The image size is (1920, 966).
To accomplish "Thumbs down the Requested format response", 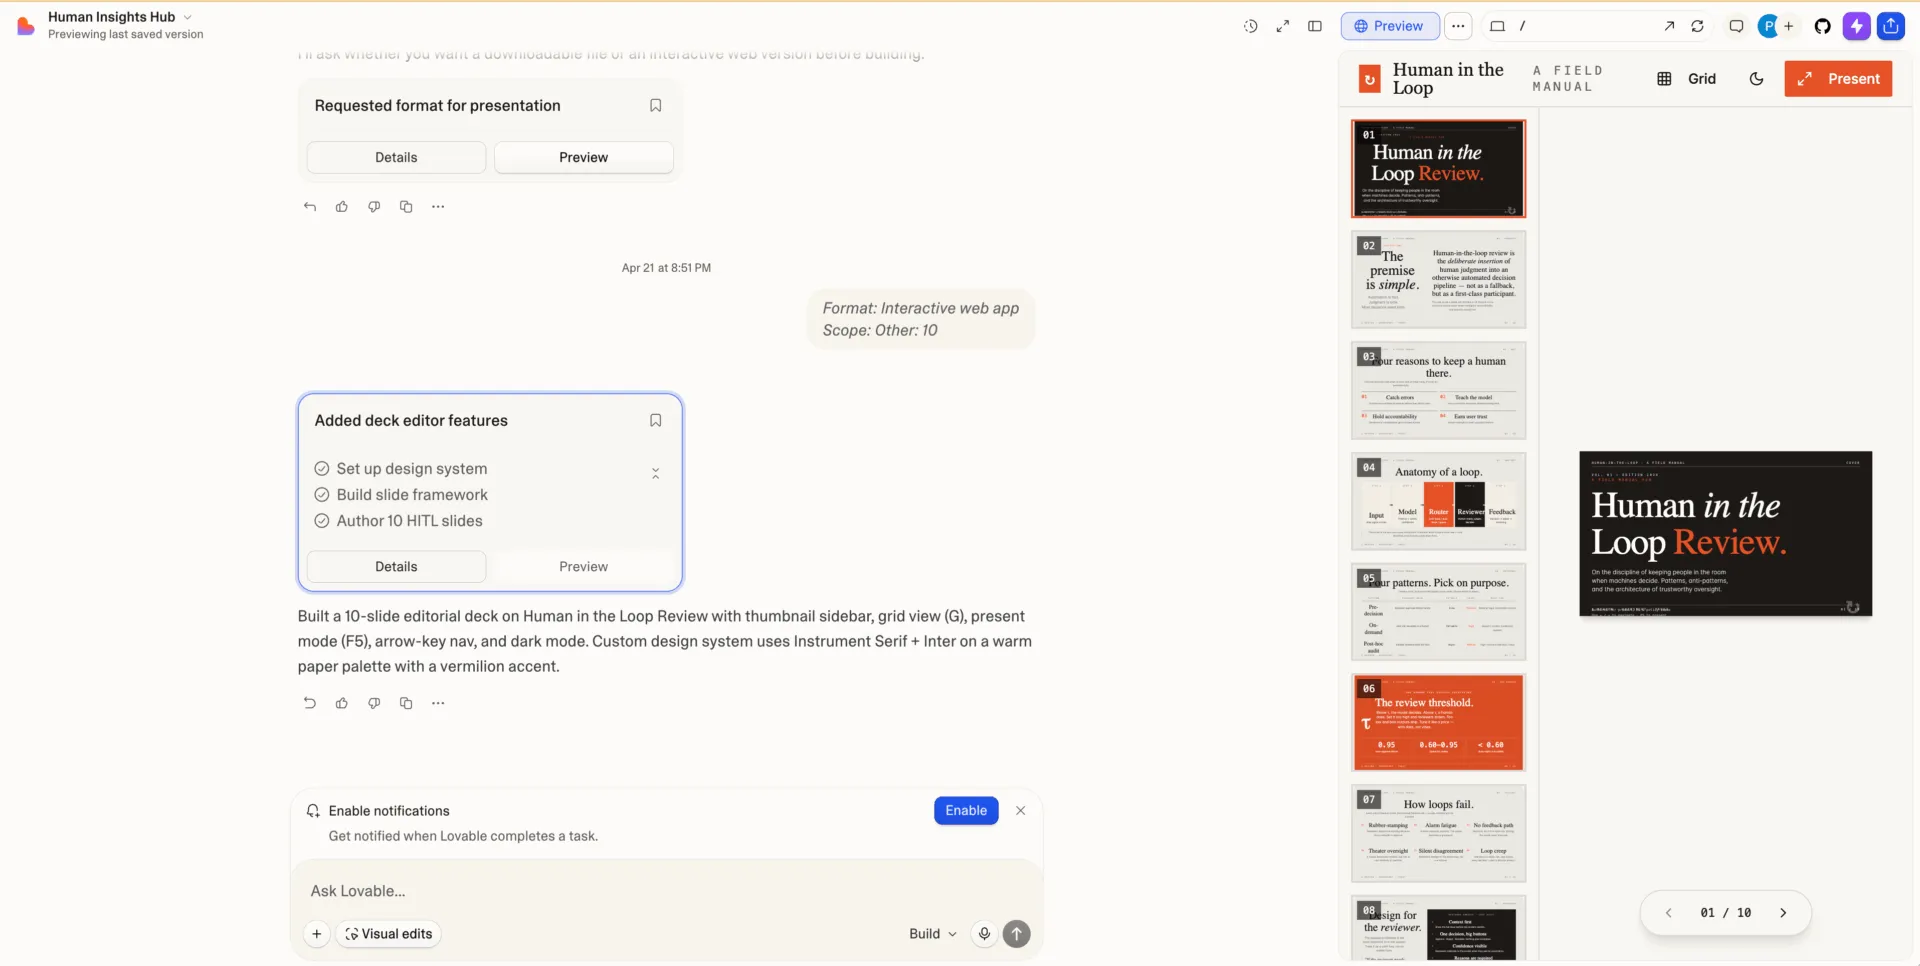I will 374,206.
